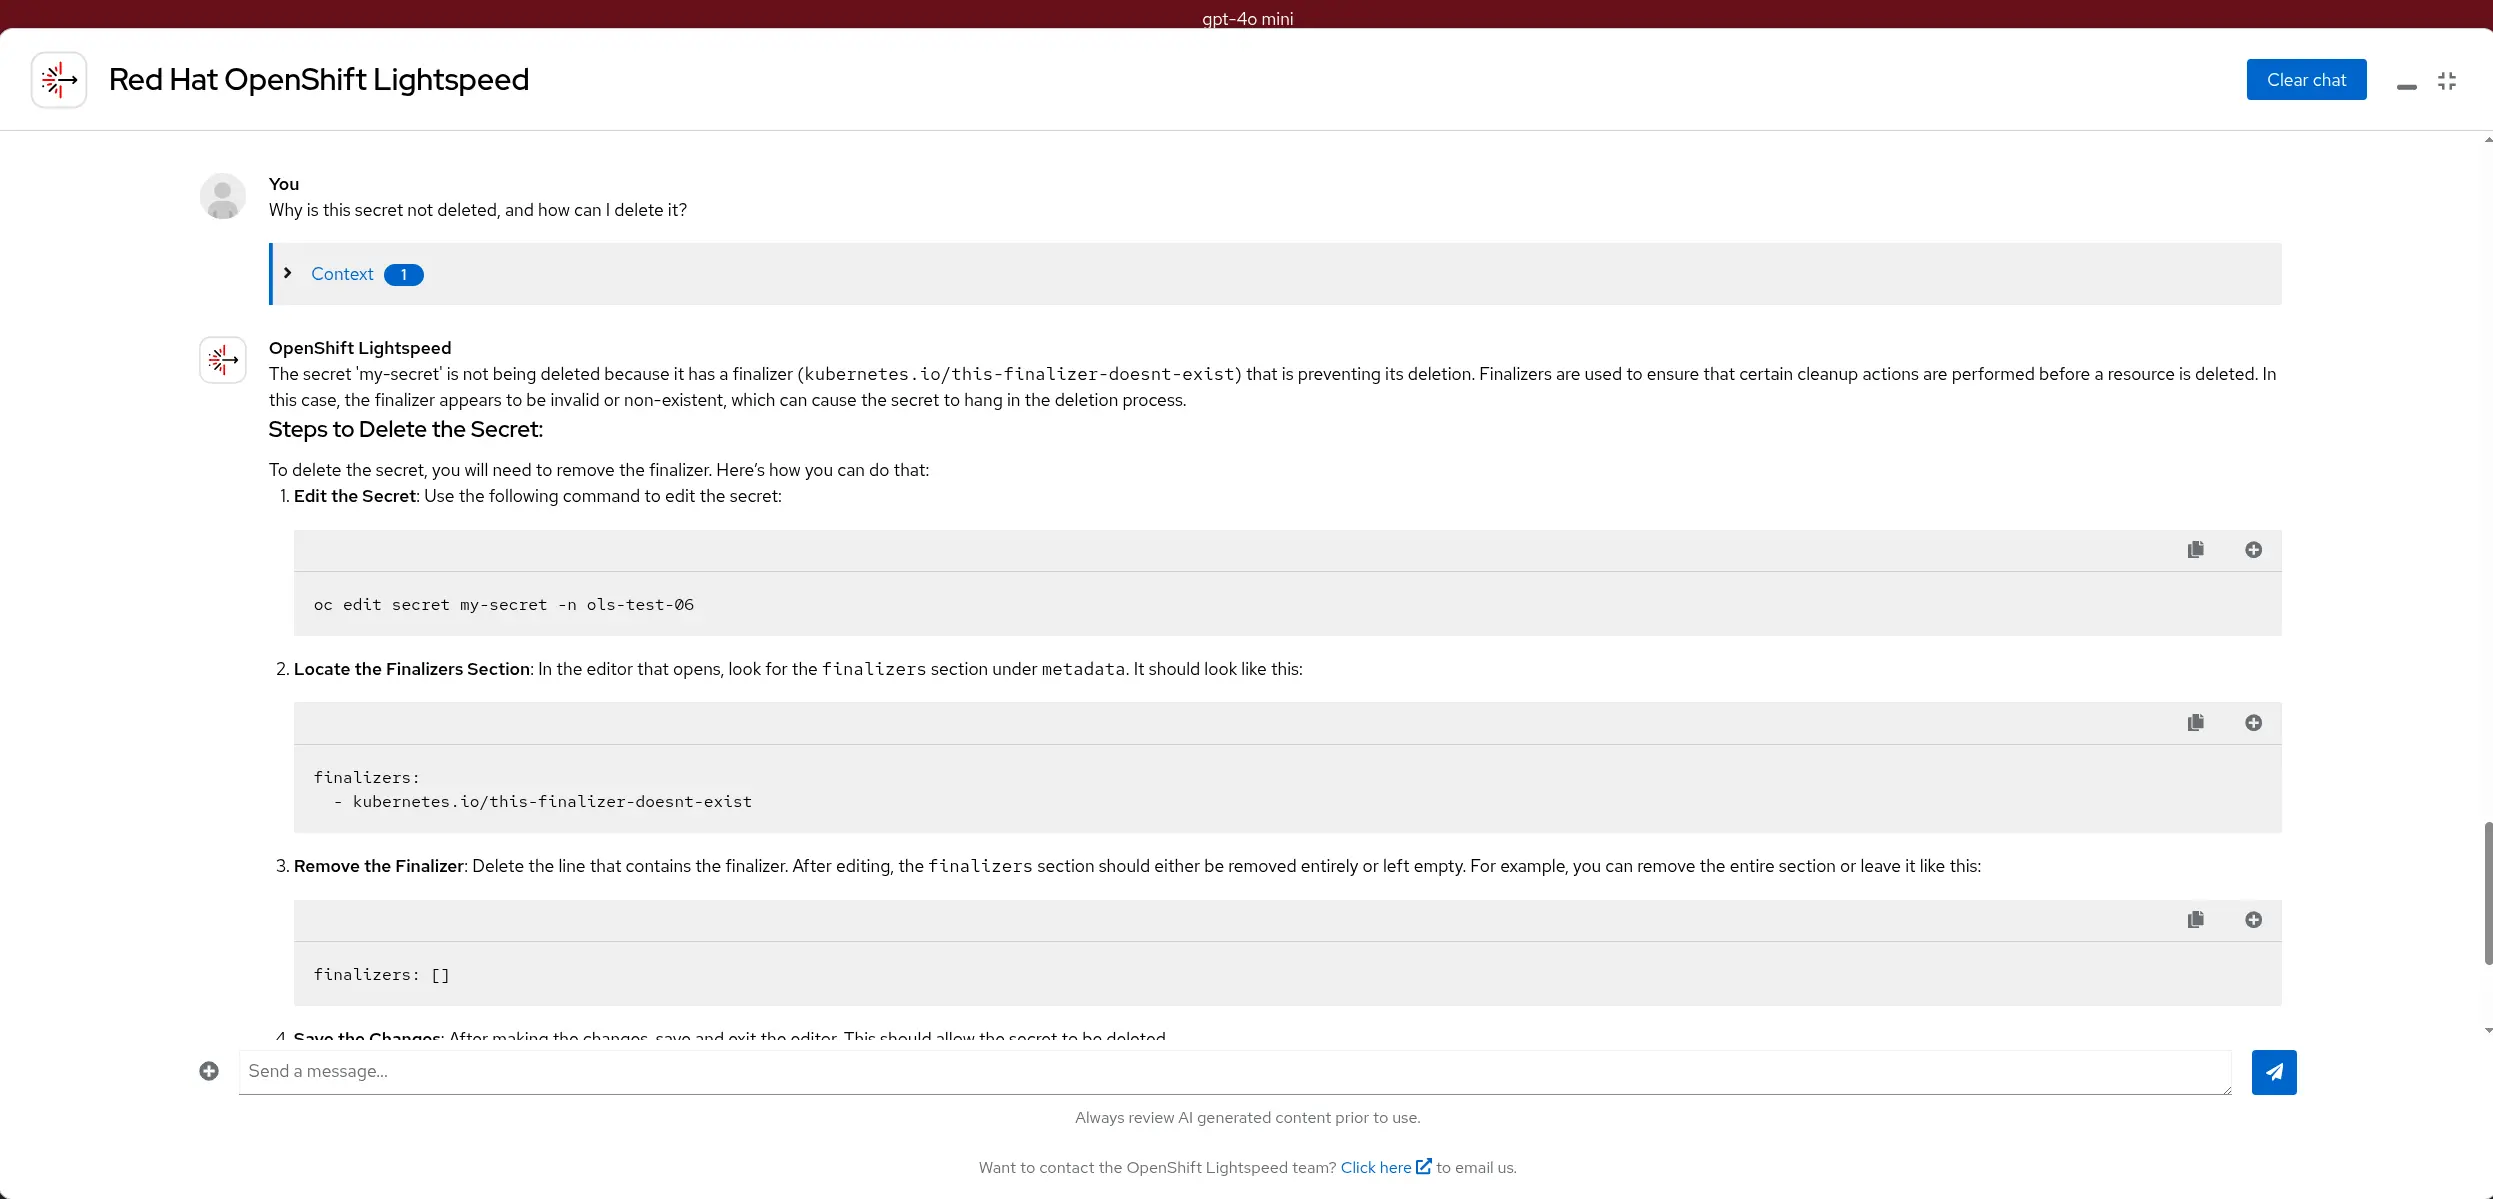The height and width of the screenshot is (1199, 2493).
Task: Insert the oc edit command via plus icon
Action: coord(2253,550)
